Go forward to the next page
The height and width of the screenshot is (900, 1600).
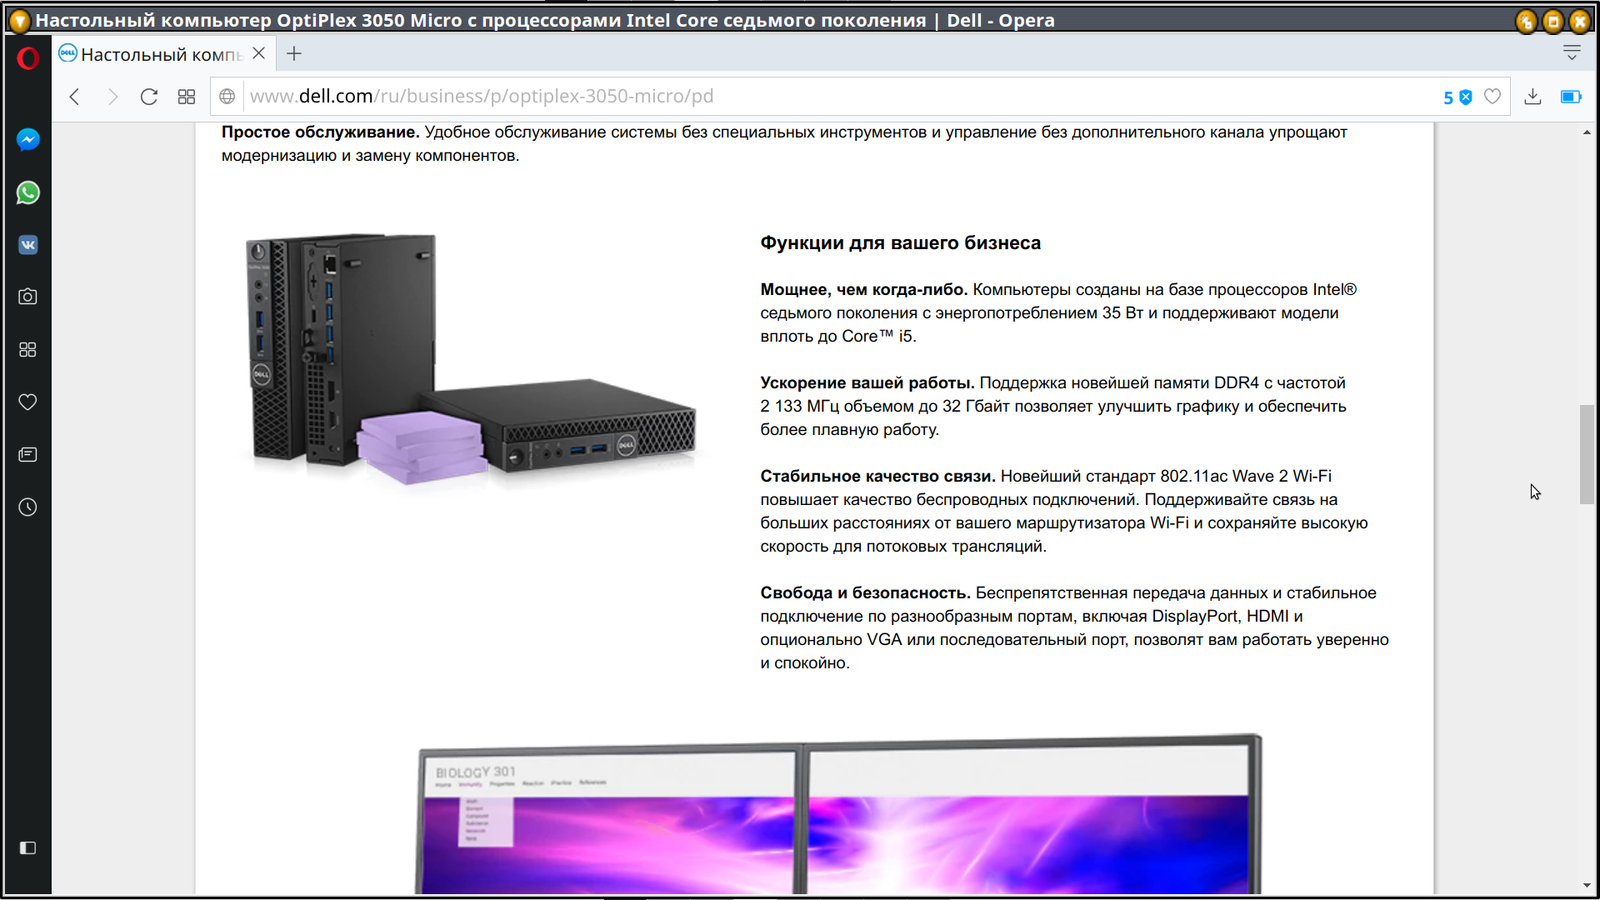pyautogui.click(x=112, y=96)
